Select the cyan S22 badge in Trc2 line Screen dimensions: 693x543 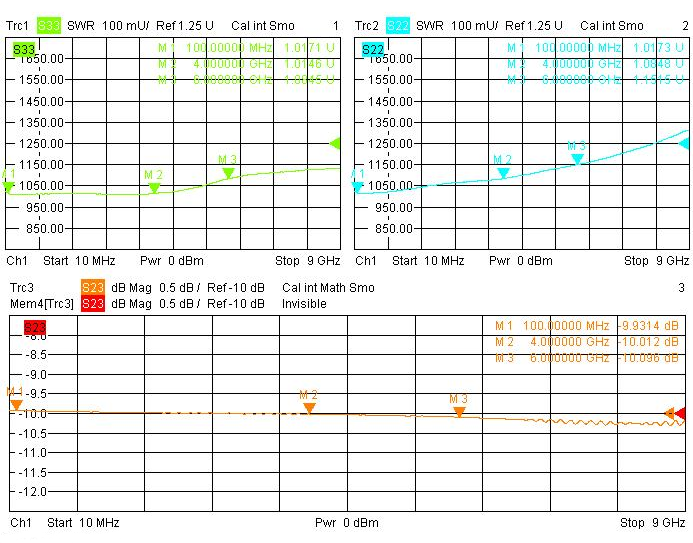click(x=398, y=25)
